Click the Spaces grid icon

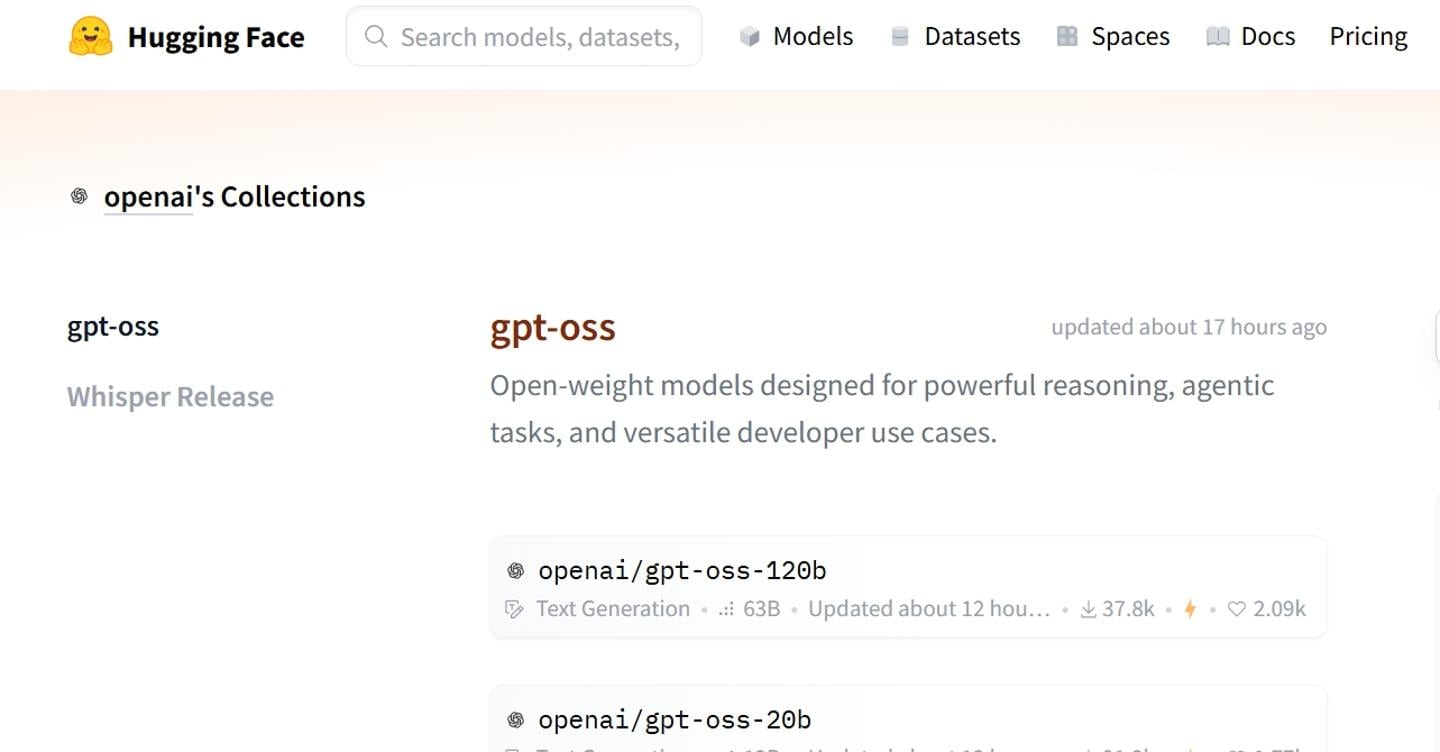pos(1067,37)
